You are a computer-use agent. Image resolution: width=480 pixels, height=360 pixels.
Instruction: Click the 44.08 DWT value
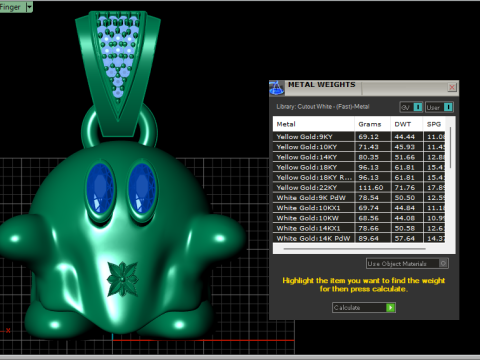pyautogui.click(x=405, y=218)
